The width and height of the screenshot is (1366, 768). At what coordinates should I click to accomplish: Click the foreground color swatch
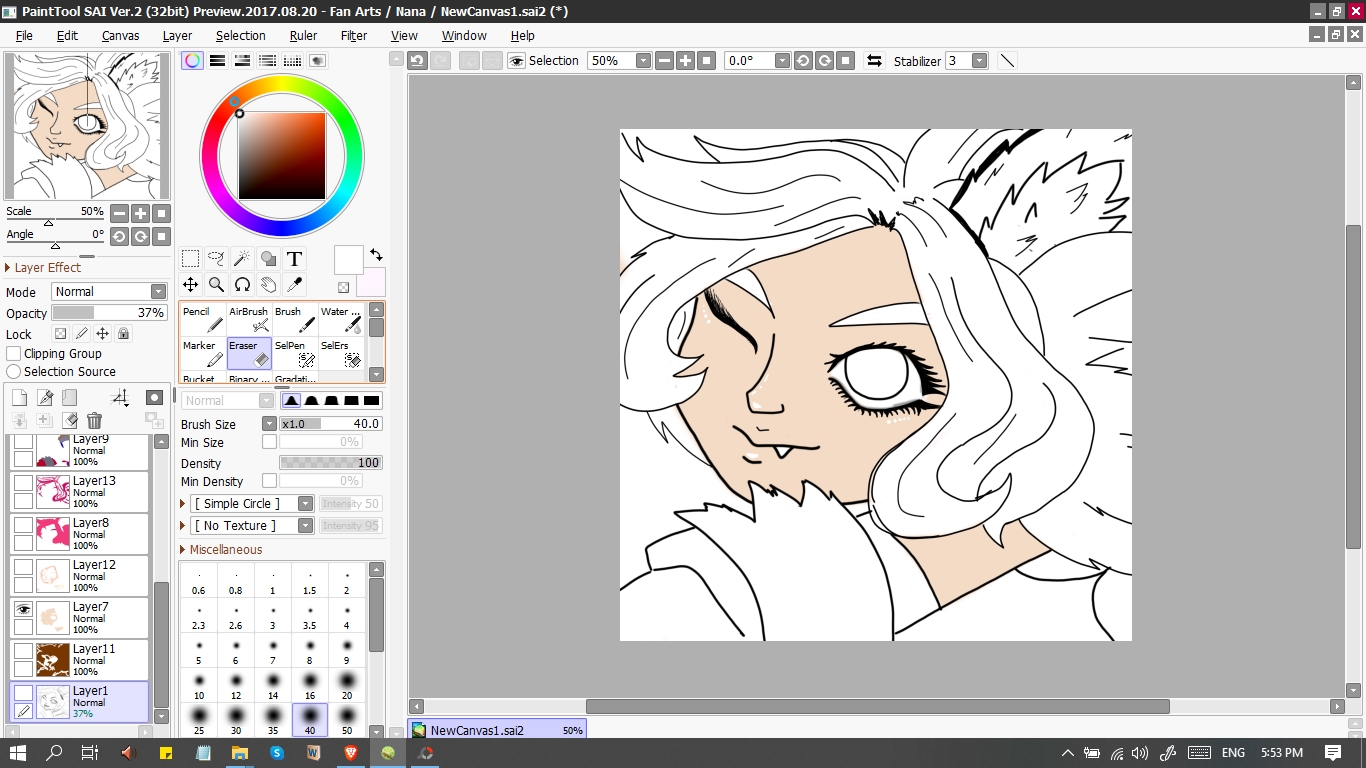tap(348, 260)
